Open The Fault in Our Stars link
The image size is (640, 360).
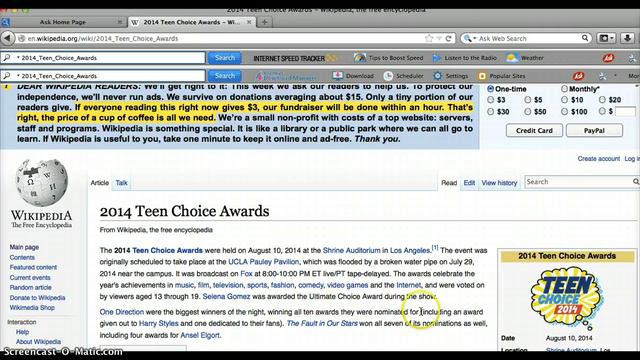tap(322, 323)
